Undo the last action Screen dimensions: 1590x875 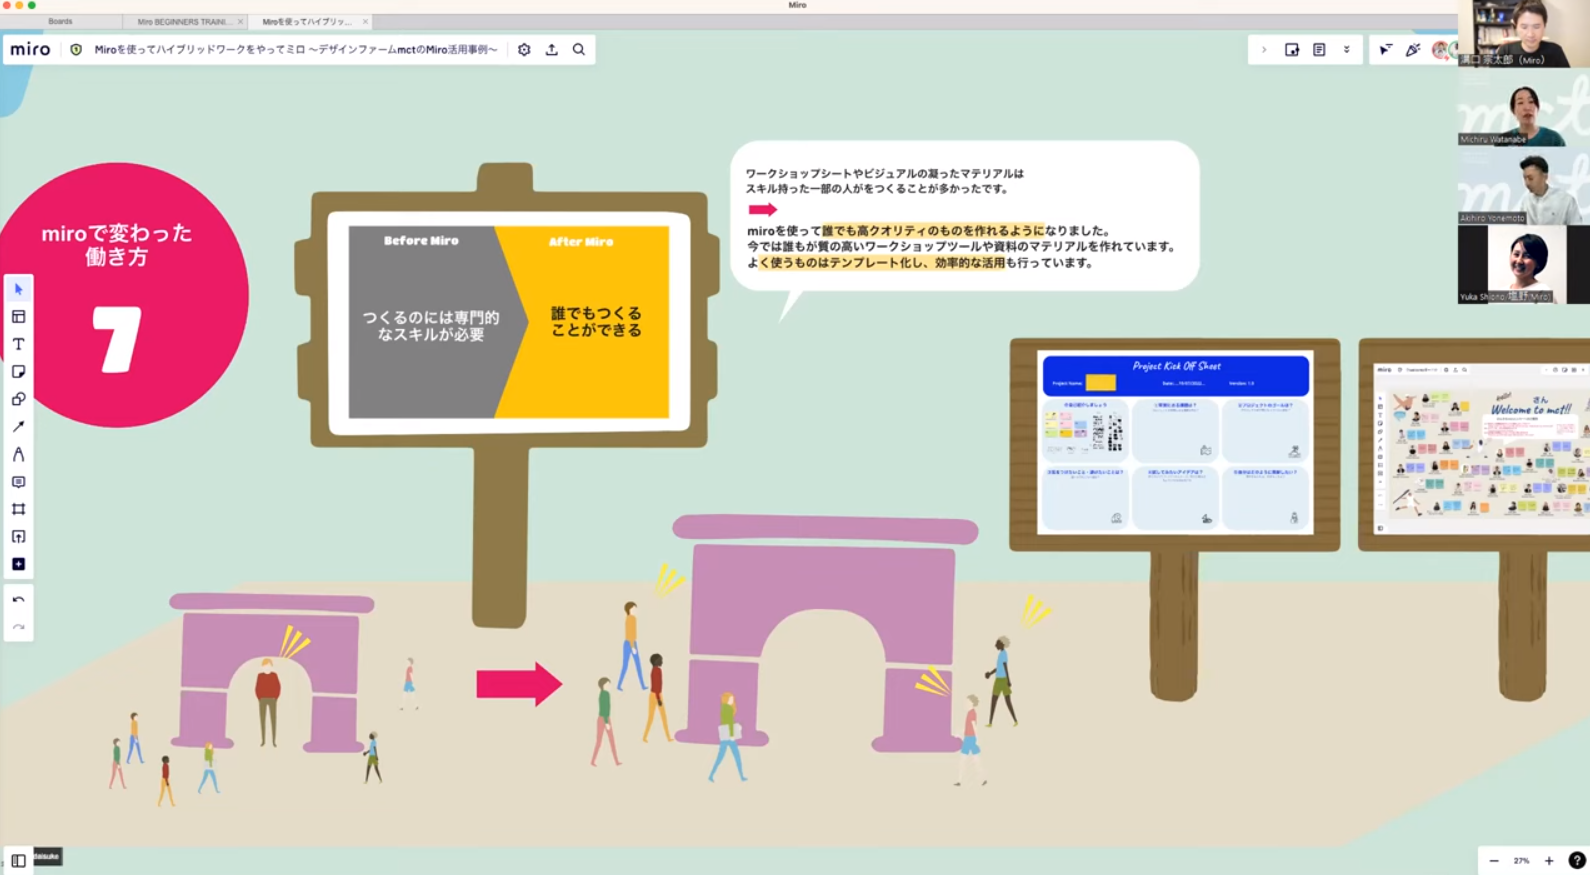tap(18, 600)
